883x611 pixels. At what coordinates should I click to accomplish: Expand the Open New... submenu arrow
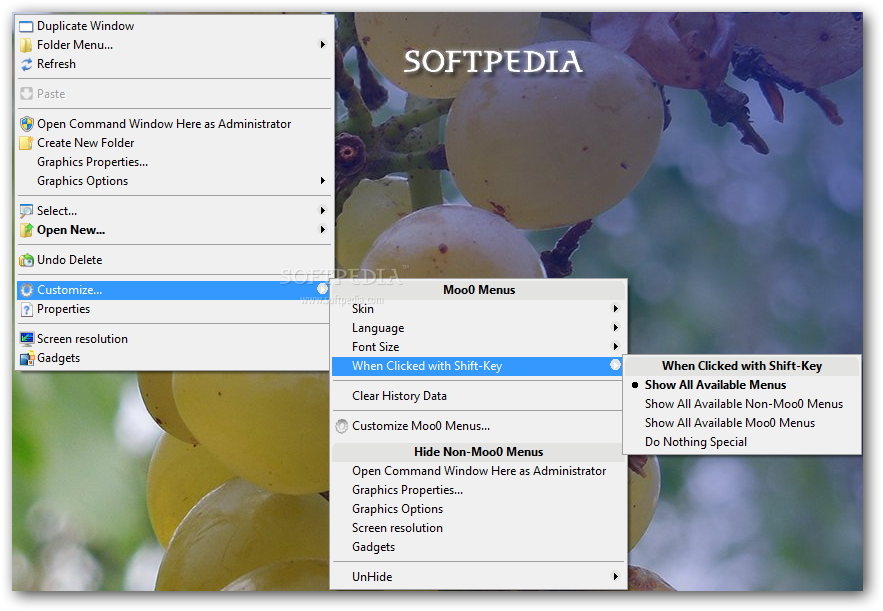323,230
